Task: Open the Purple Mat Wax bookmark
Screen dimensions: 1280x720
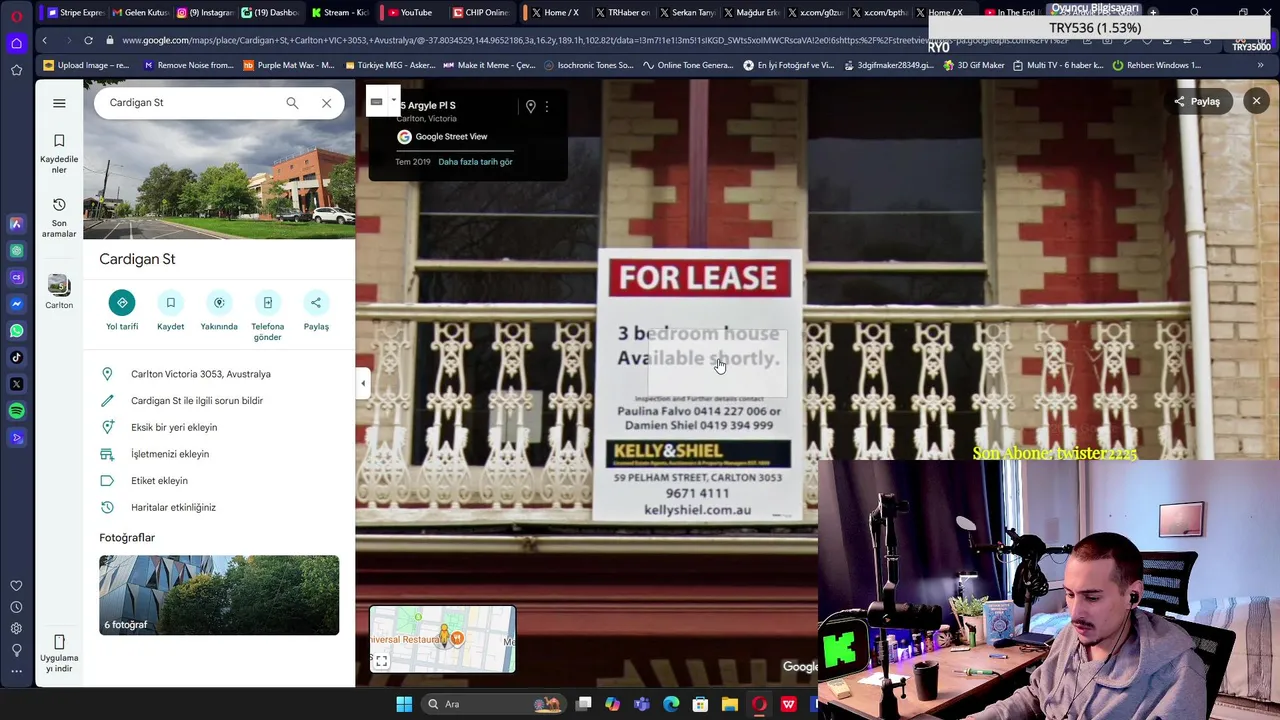Action: tap(289, 65)
